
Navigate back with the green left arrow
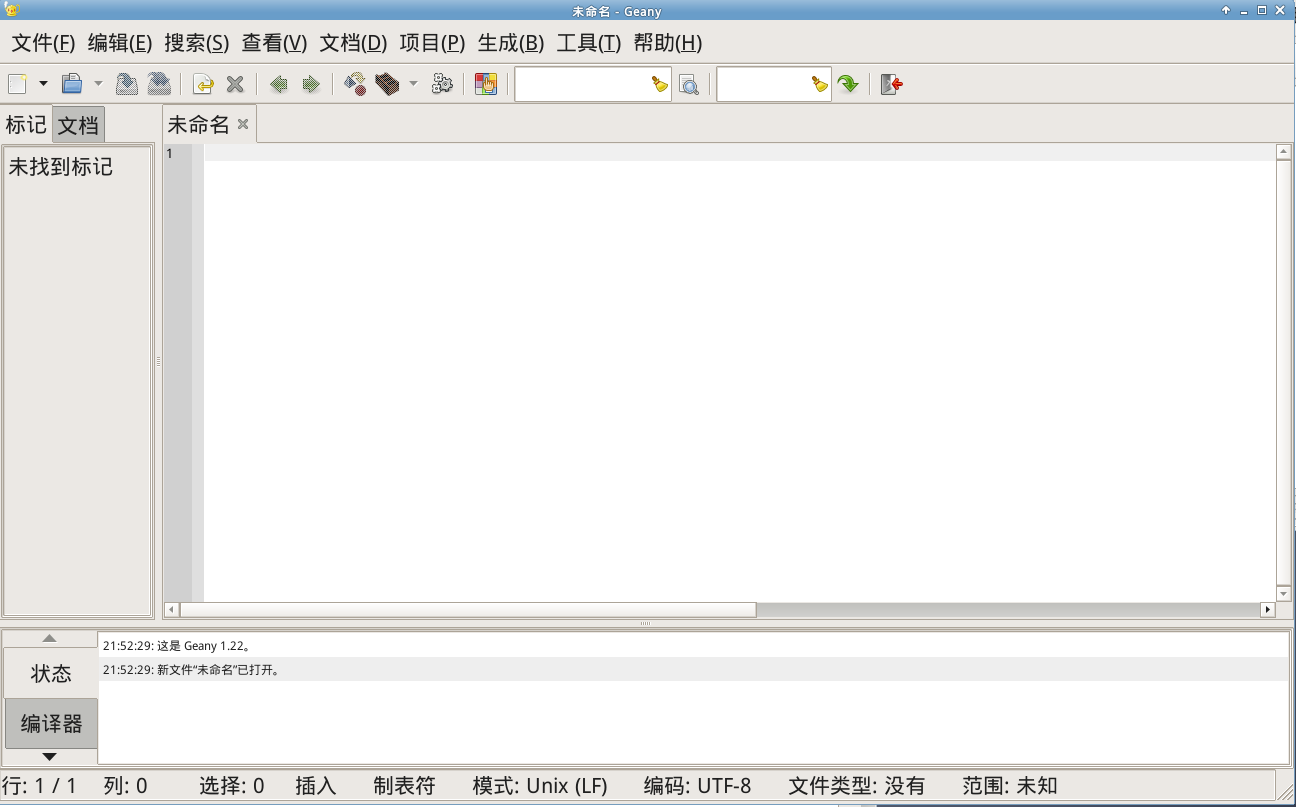tap(279, 84)
